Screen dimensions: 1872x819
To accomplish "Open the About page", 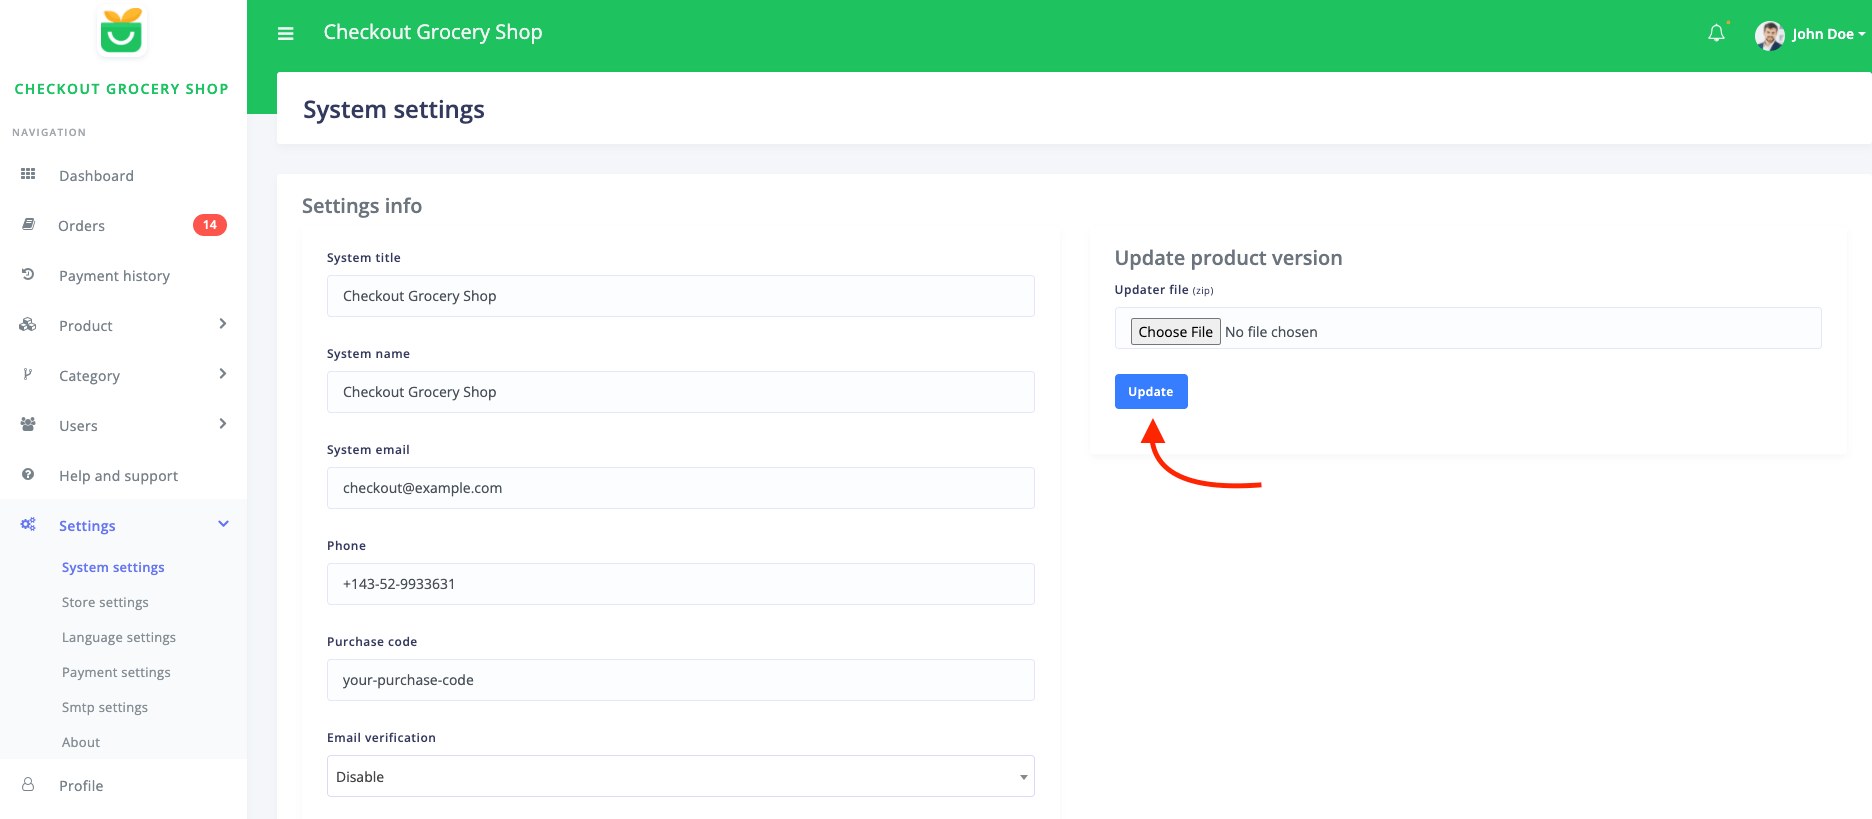I will click(x=81, y=742).
